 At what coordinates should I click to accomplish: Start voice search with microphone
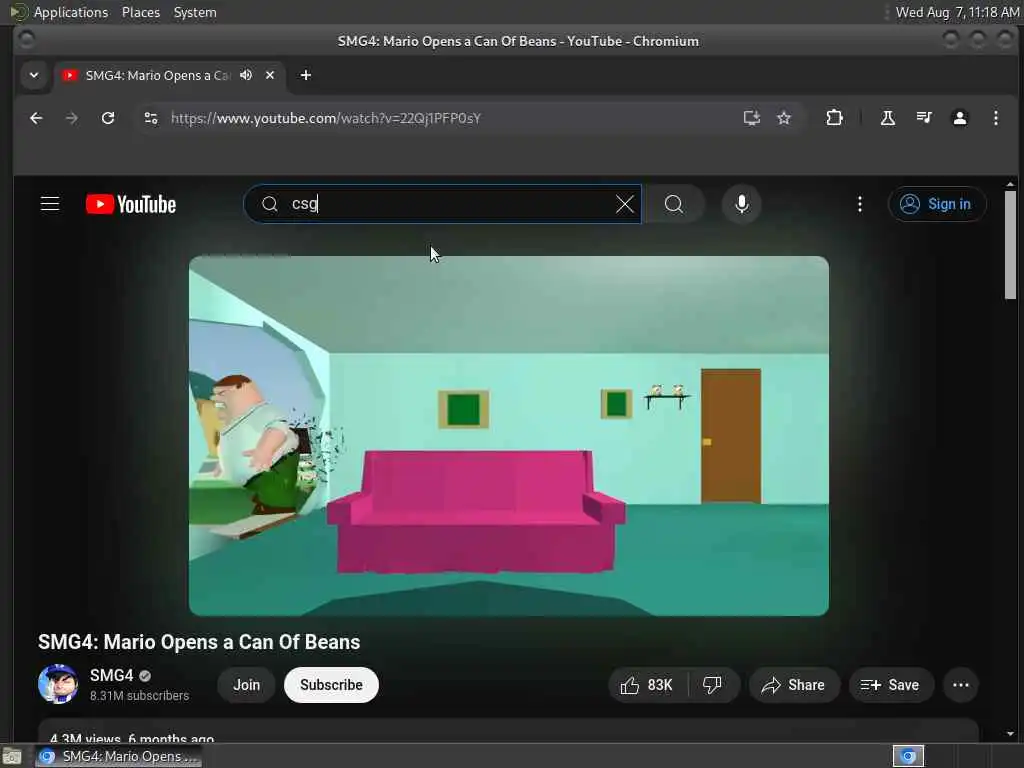click(x=741, y=204)
